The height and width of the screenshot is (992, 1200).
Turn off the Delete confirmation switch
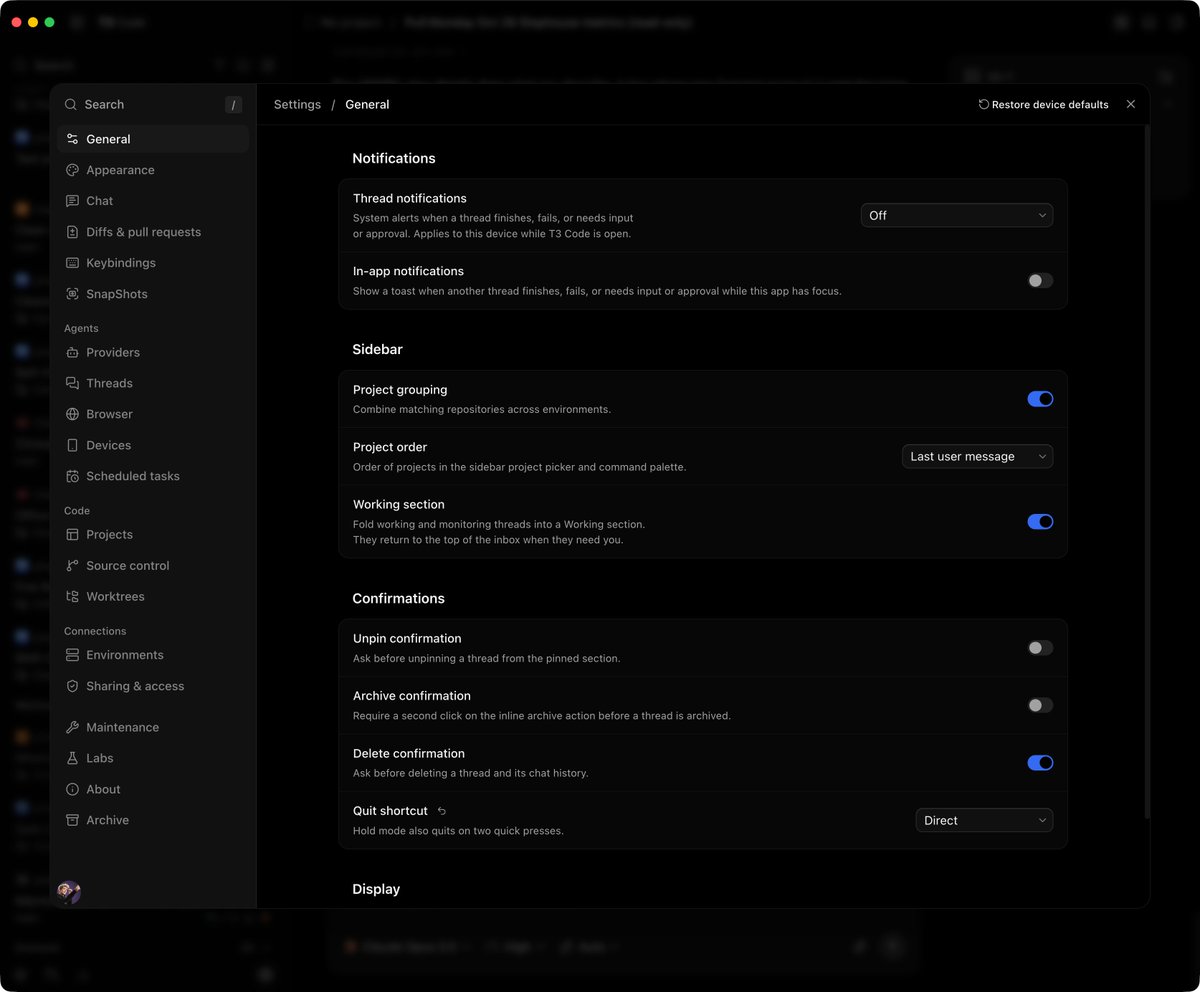pyautogui.click(x=1040, y=763)
